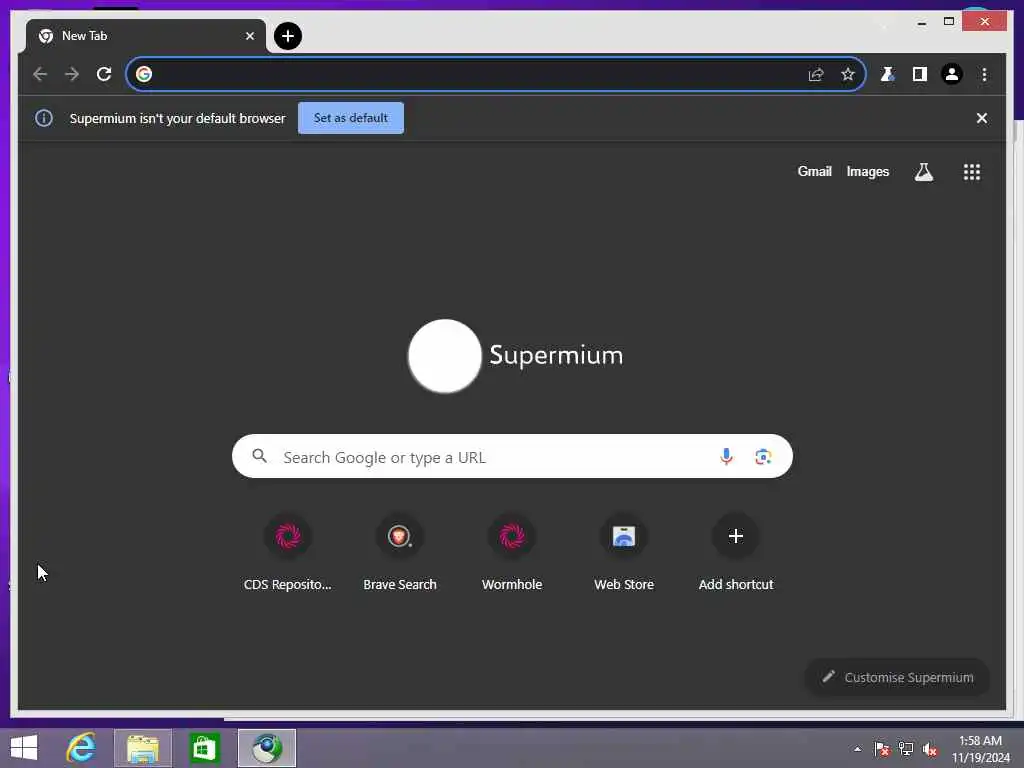Open a new tab with plus button
Image resolution: width=1024 pixels, height=768 pixels.
click(287, 36)
